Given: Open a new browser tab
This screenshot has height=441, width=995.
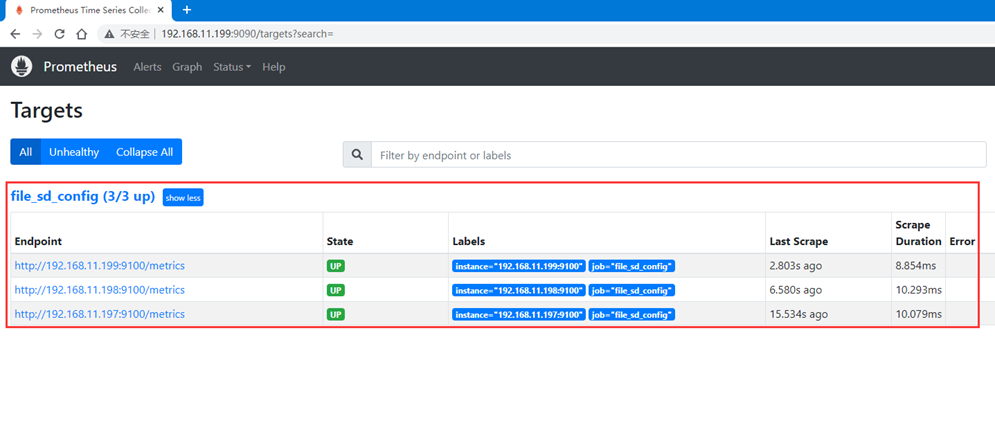Looking at the screenshot, I should [x=187, y=10].
